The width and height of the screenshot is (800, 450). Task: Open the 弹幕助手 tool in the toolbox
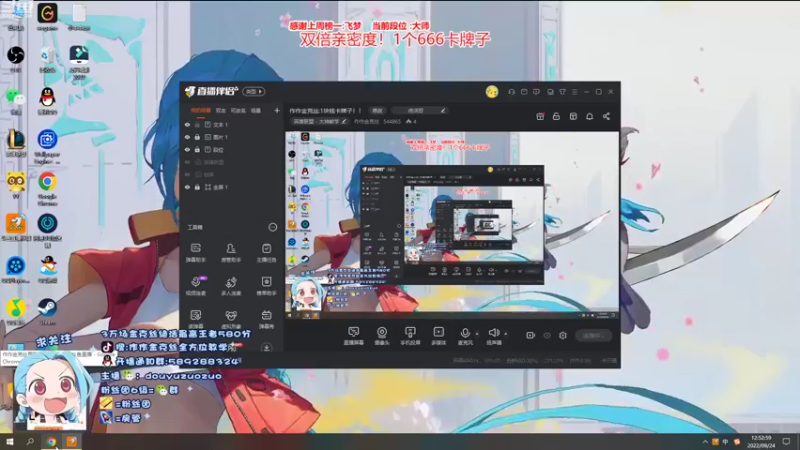pos(195,253)
